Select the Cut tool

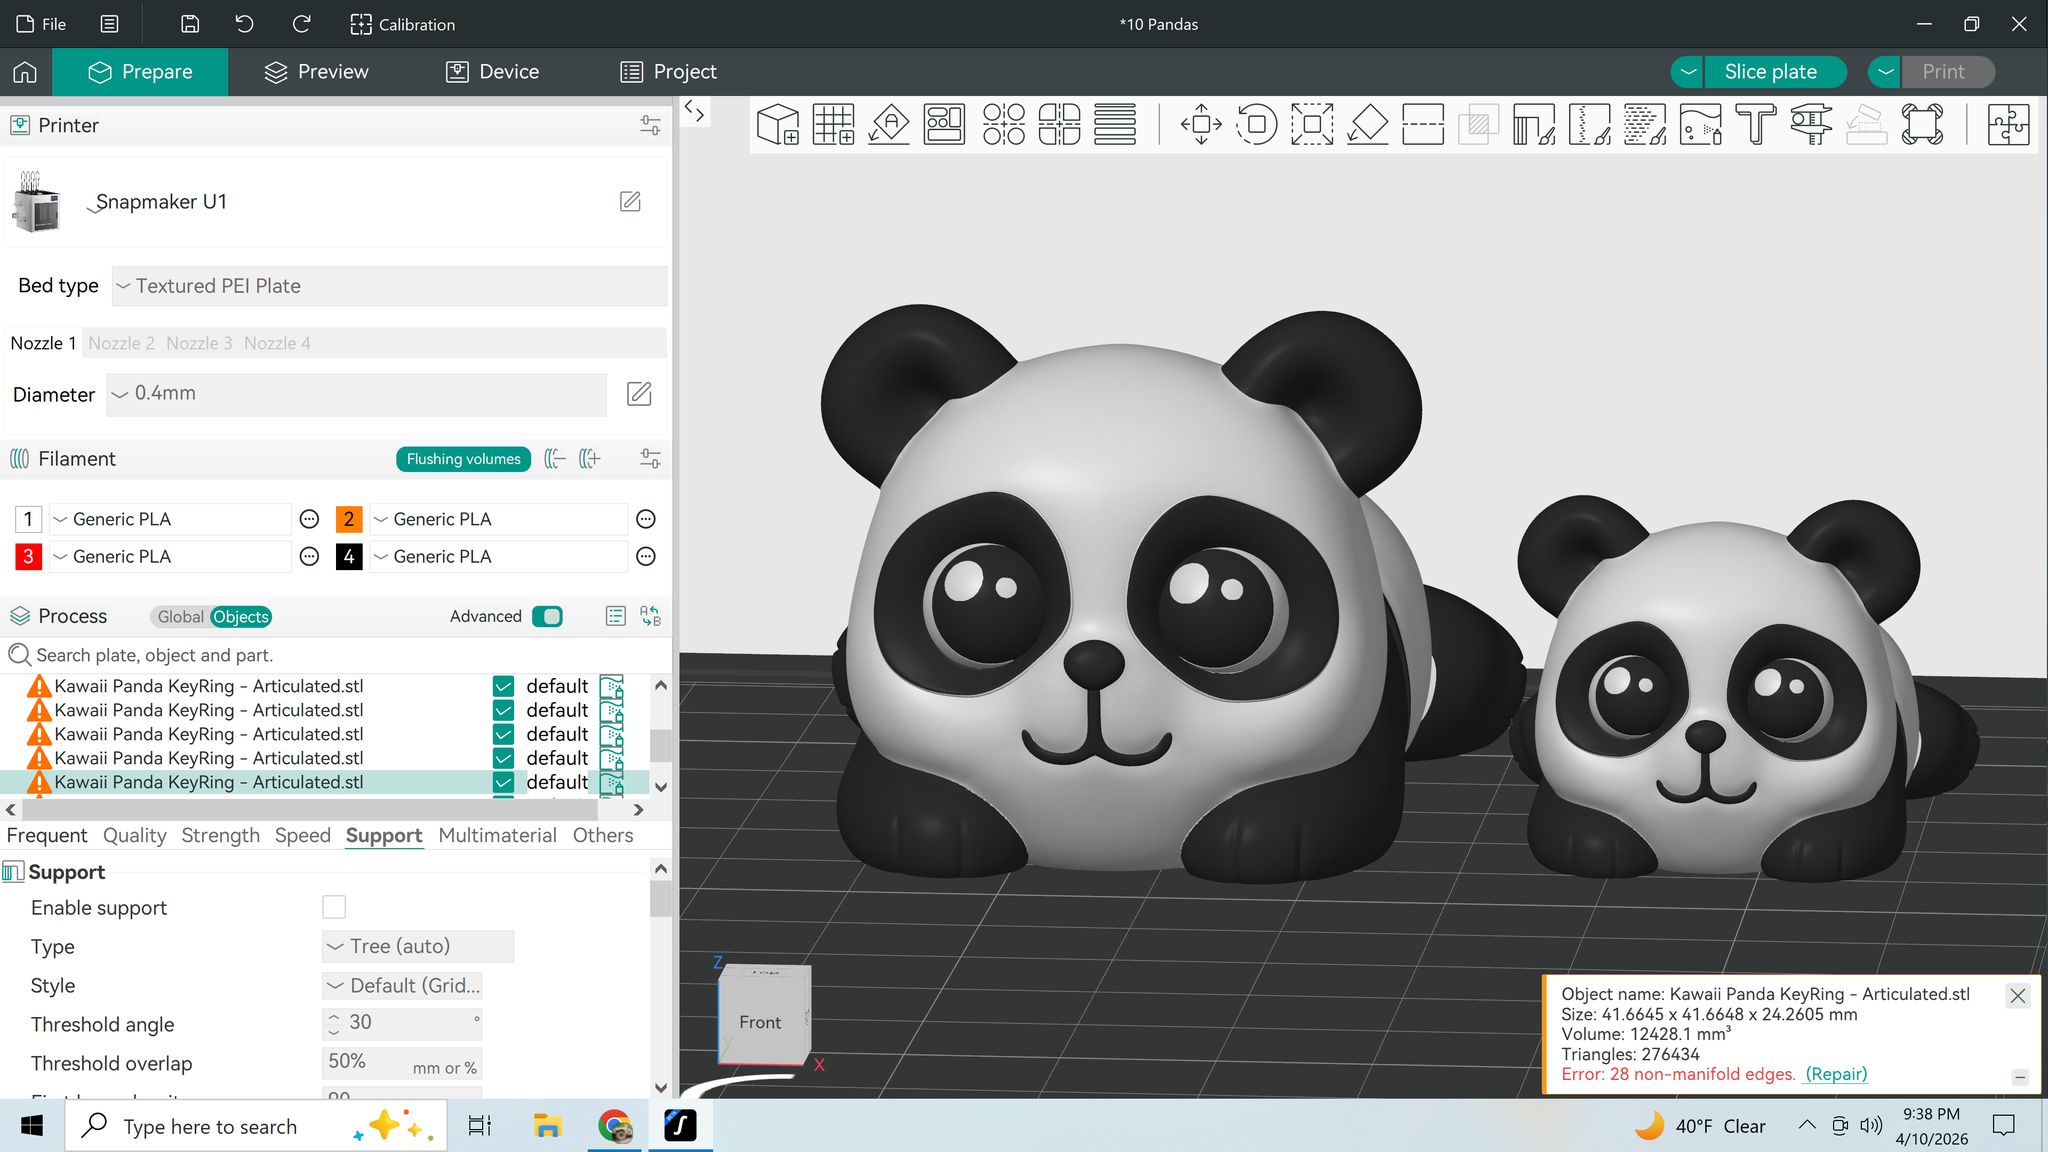point(1423,125)
